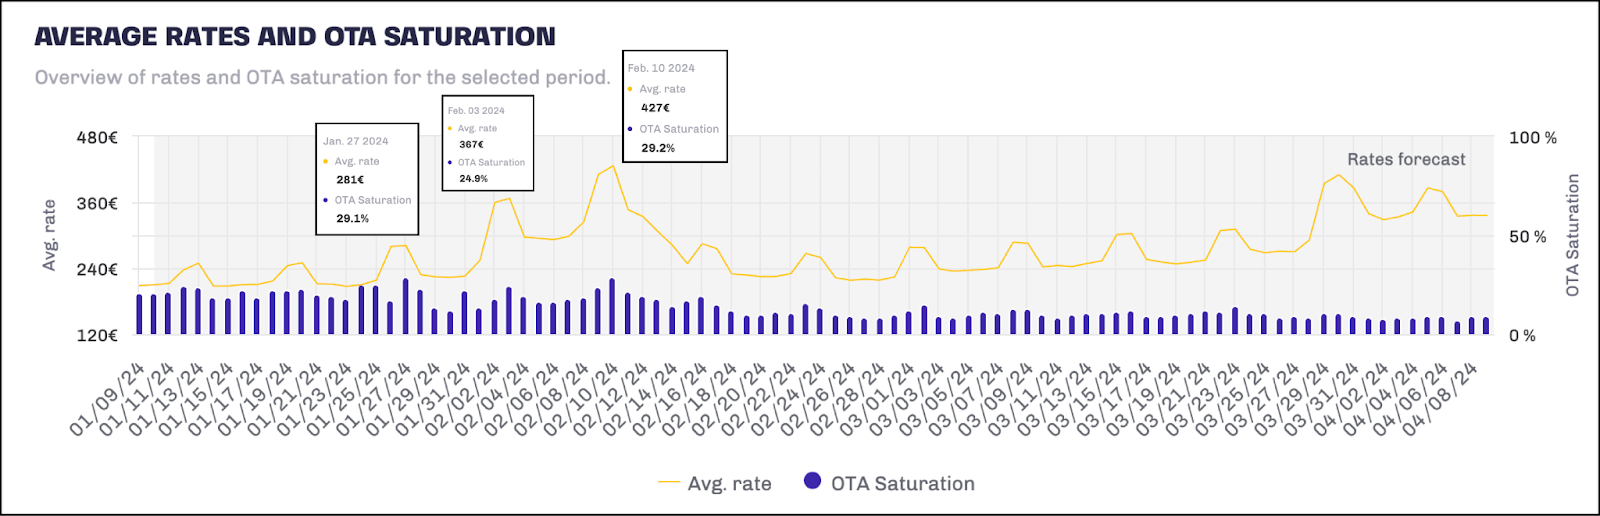This screenshot has height=516, width=1600.
Task: Click the 480€ label on the left axis
Action: [x=97, y=138]
